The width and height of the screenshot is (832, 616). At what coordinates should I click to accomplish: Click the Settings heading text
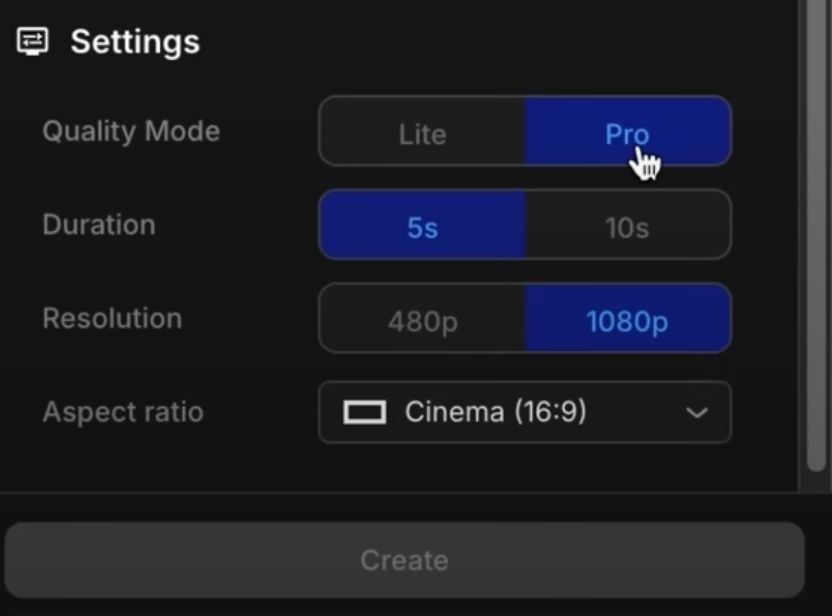pos(135,42)
